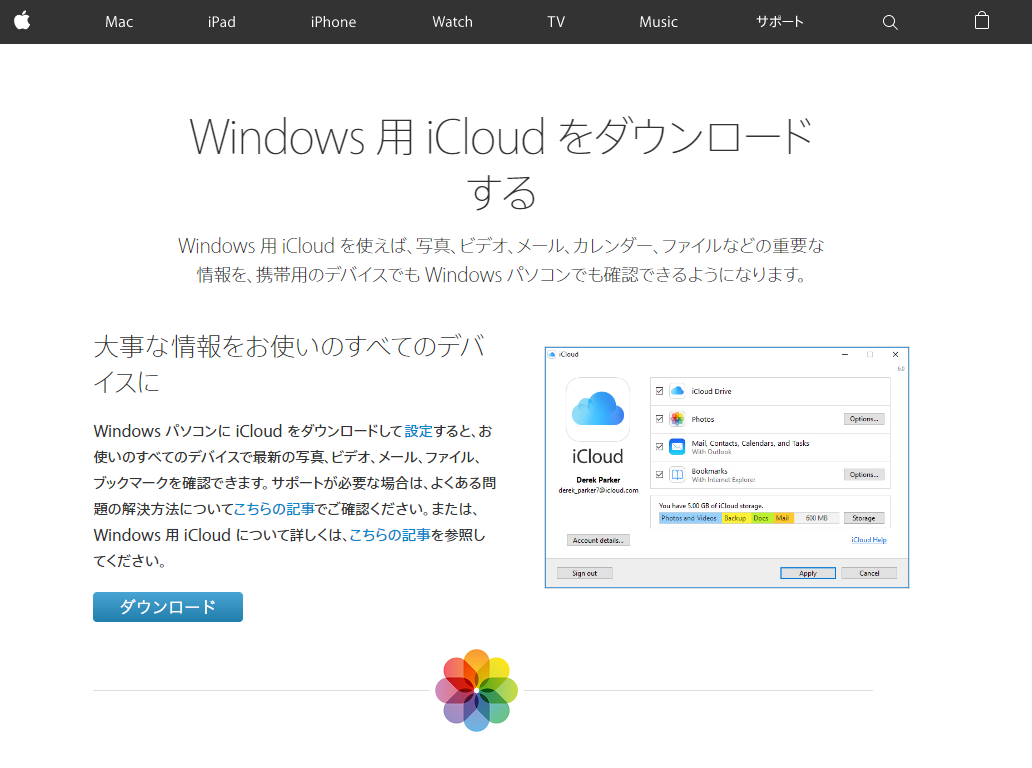
Task: Toggle the Photos checkbox
Action: 659,419
